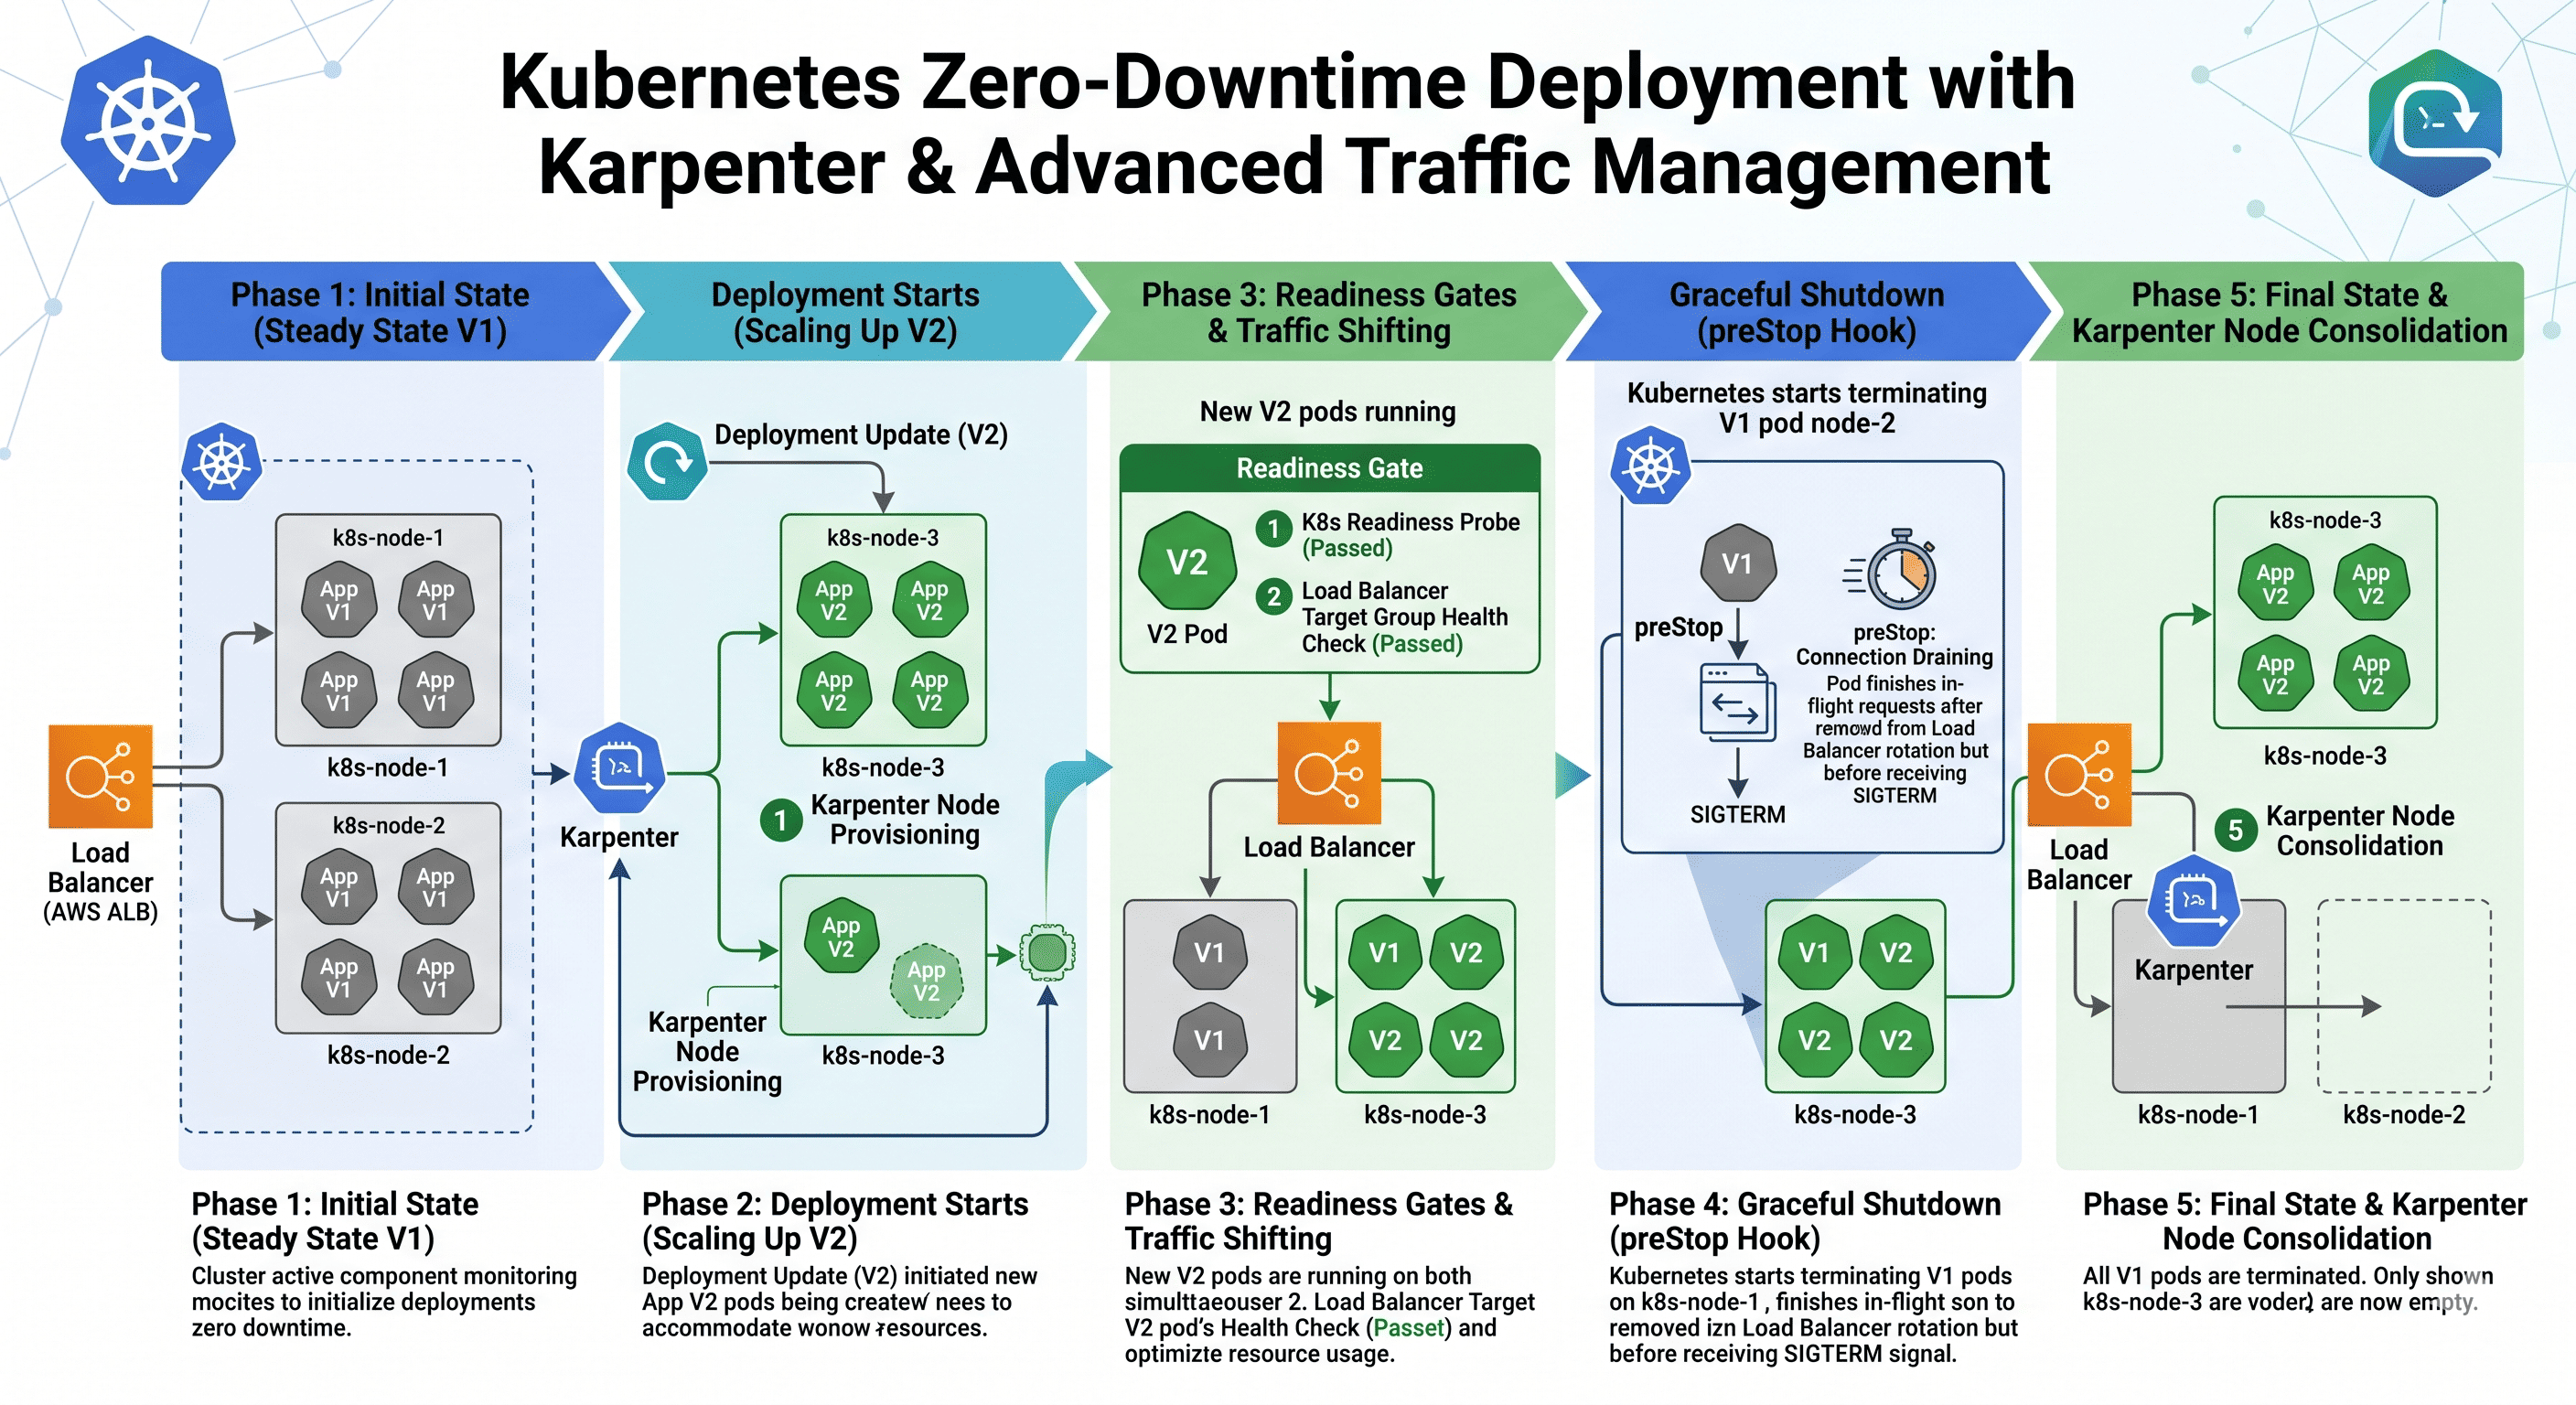Screen dimensions: 2576x1405
Task: Click the green chip node icon in Phase 2
Action: point(1047,951)
